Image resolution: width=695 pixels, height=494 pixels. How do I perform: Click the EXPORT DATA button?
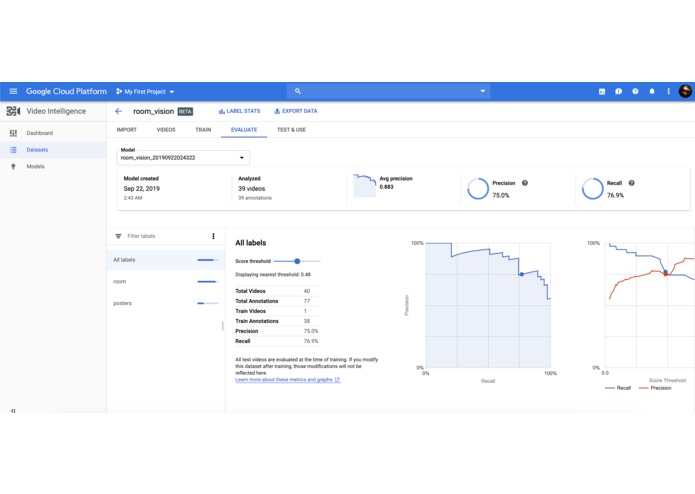296,111
